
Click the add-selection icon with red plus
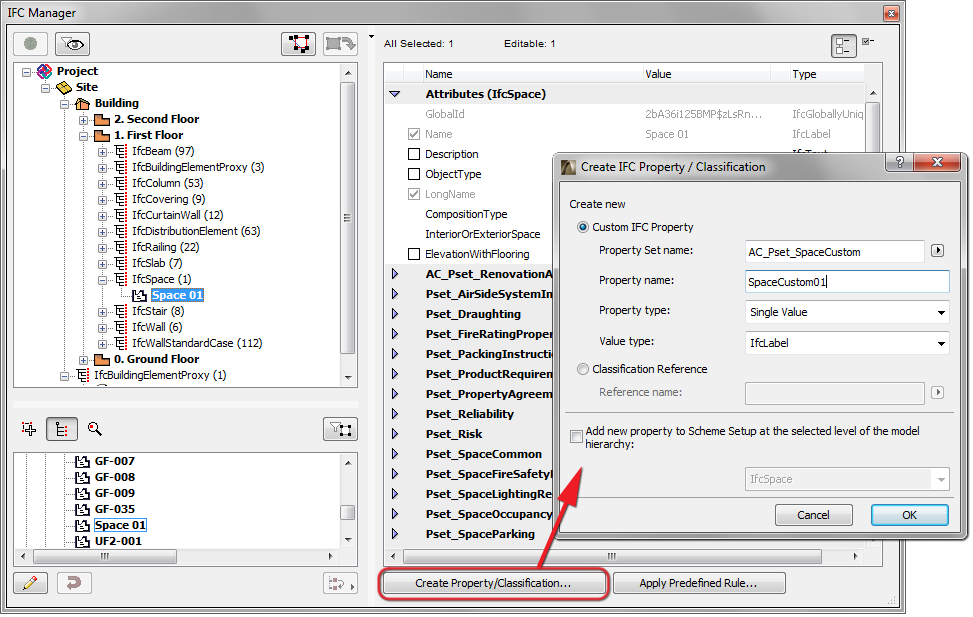[29, 429]
